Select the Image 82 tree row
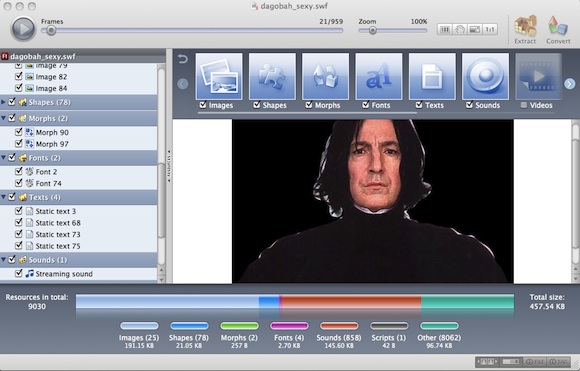 click(x=78, y=77)
